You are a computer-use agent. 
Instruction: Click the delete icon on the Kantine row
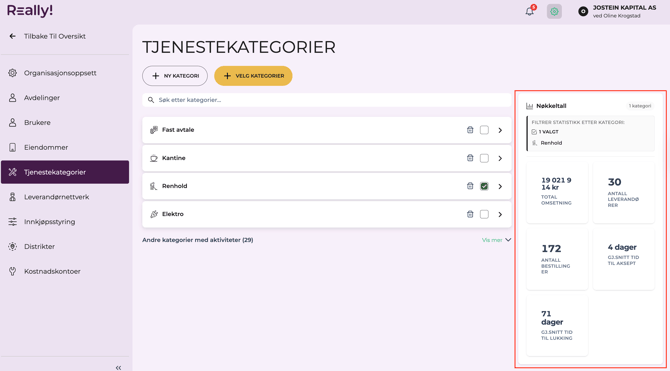click(470, 158)
